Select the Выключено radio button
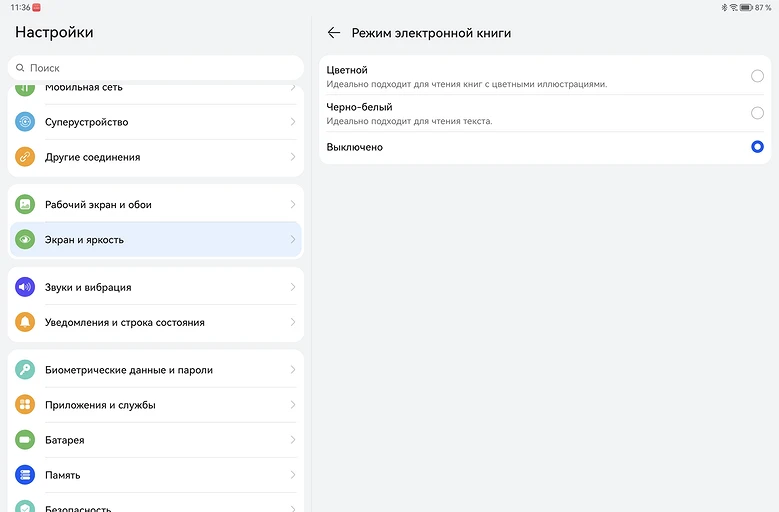779x512 pixels. pyautogui.click(x=757, y=147)
